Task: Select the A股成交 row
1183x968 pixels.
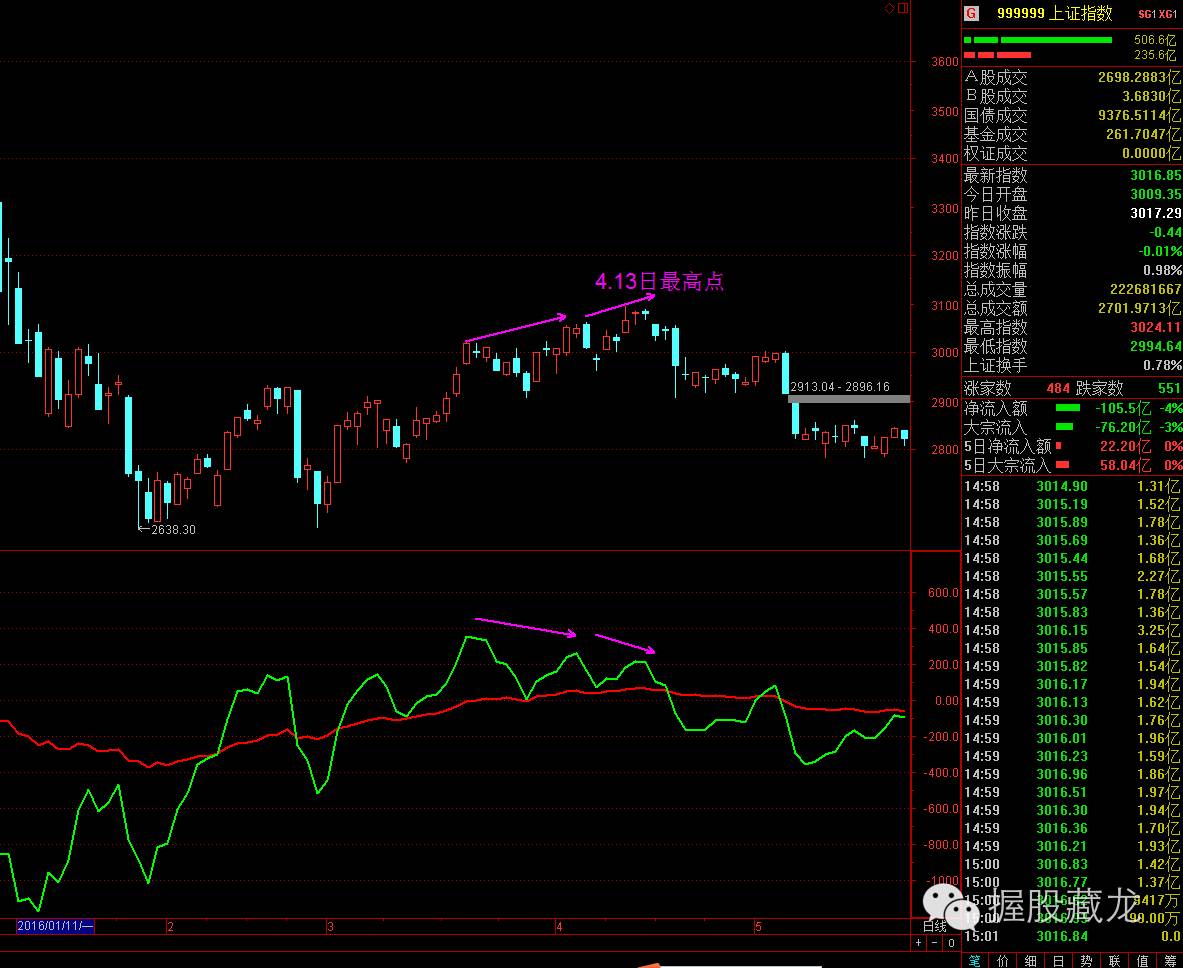Action: pyautogui.click(x=1072, y=77)
